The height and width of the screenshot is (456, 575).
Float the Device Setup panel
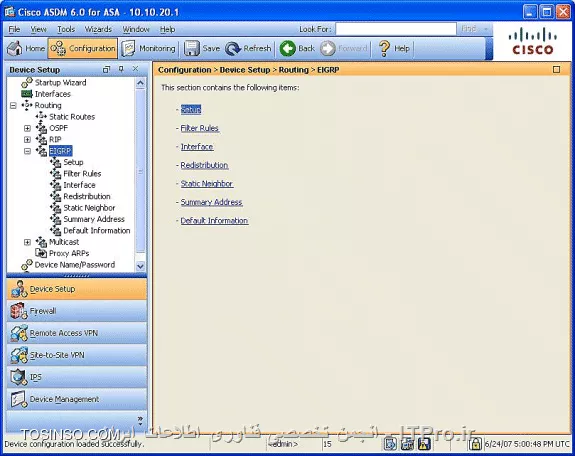tap(106, 69)
